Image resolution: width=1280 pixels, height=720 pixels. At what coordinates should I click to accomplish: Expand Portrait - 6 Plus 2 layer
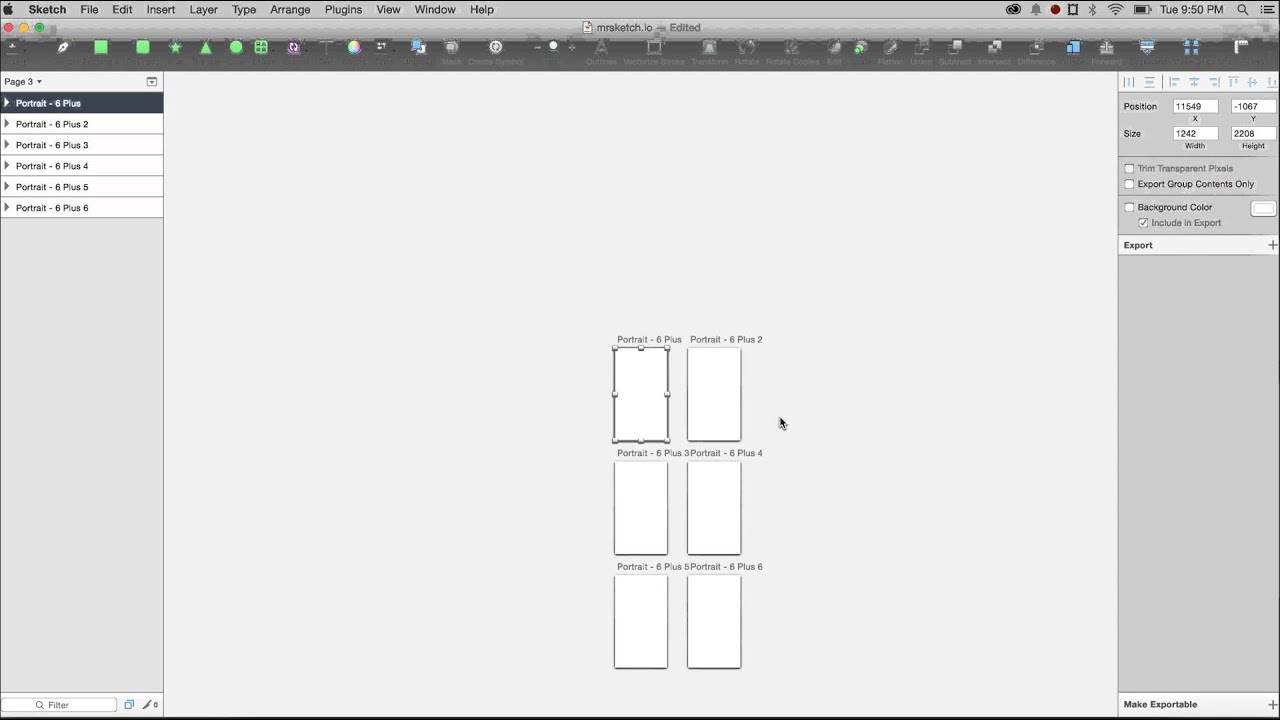point(7,124)
